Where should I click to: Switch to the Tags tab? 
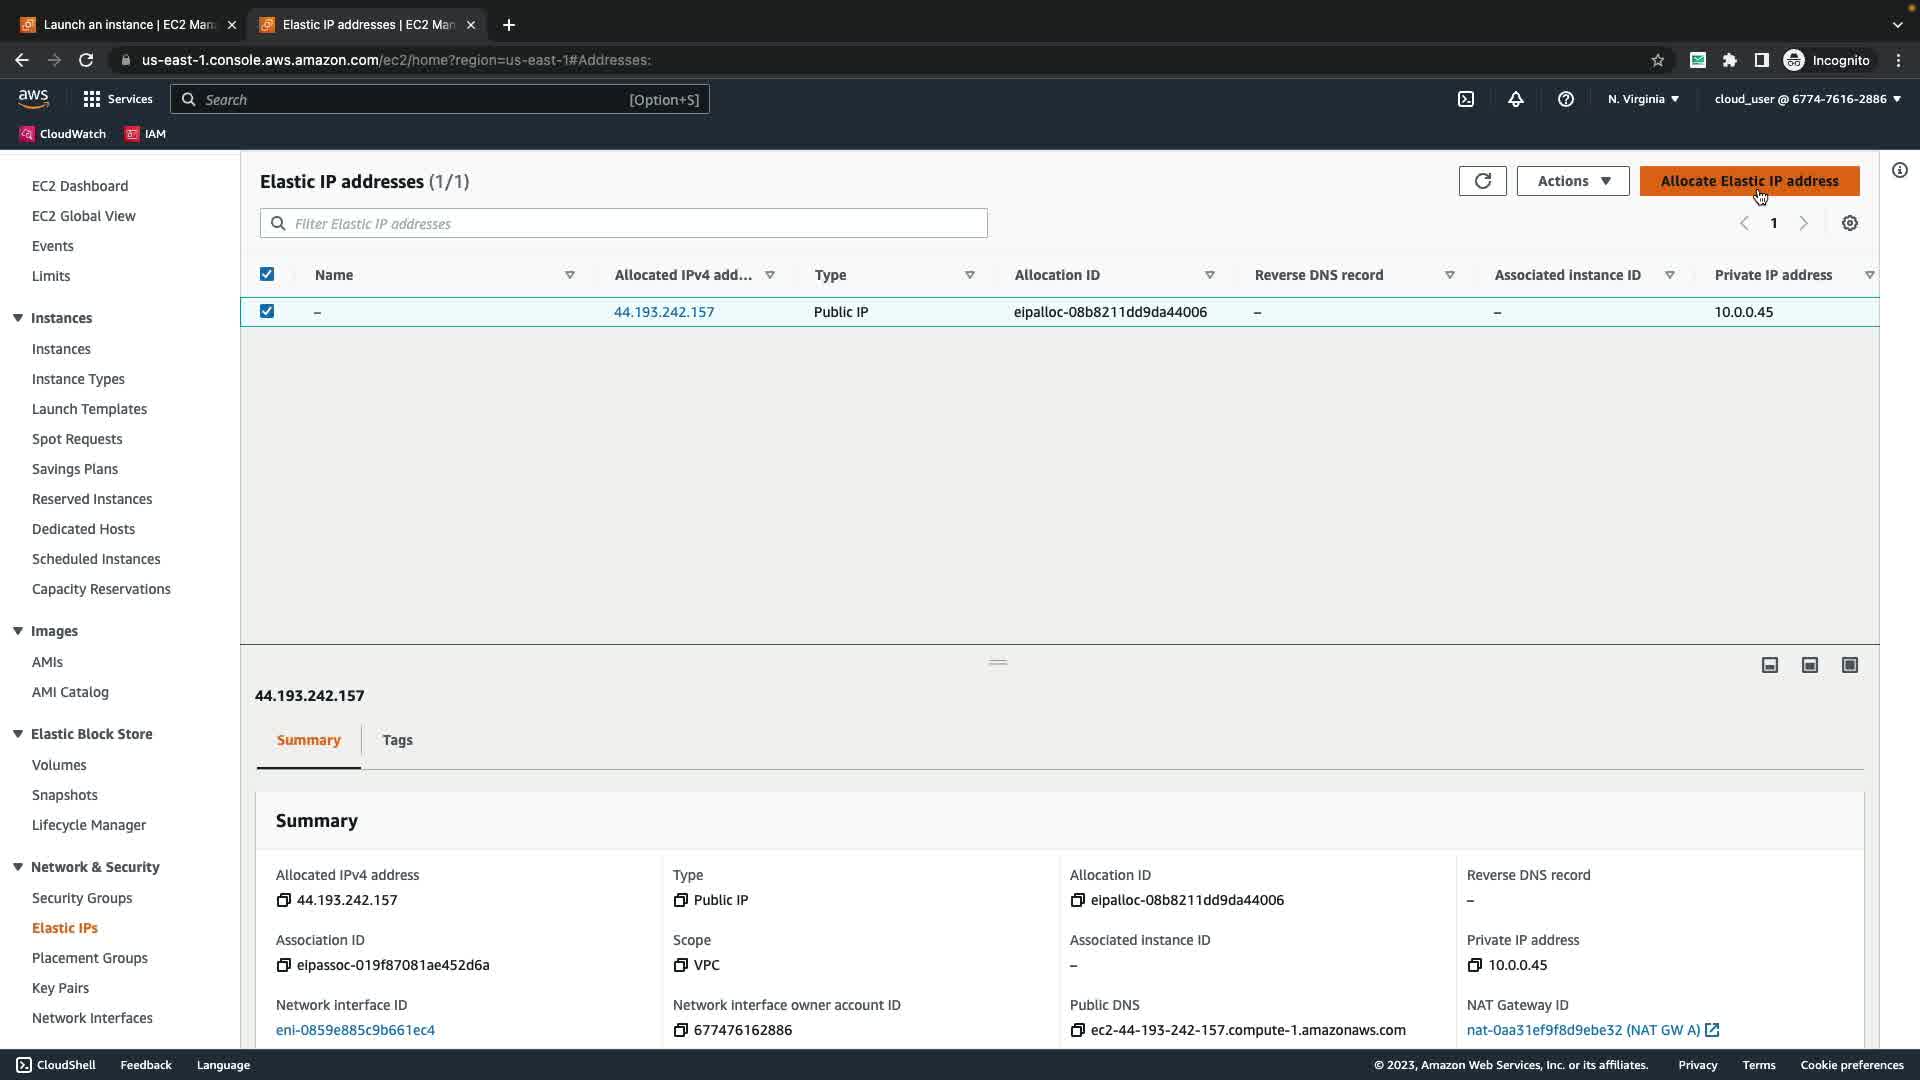[397, 740]
